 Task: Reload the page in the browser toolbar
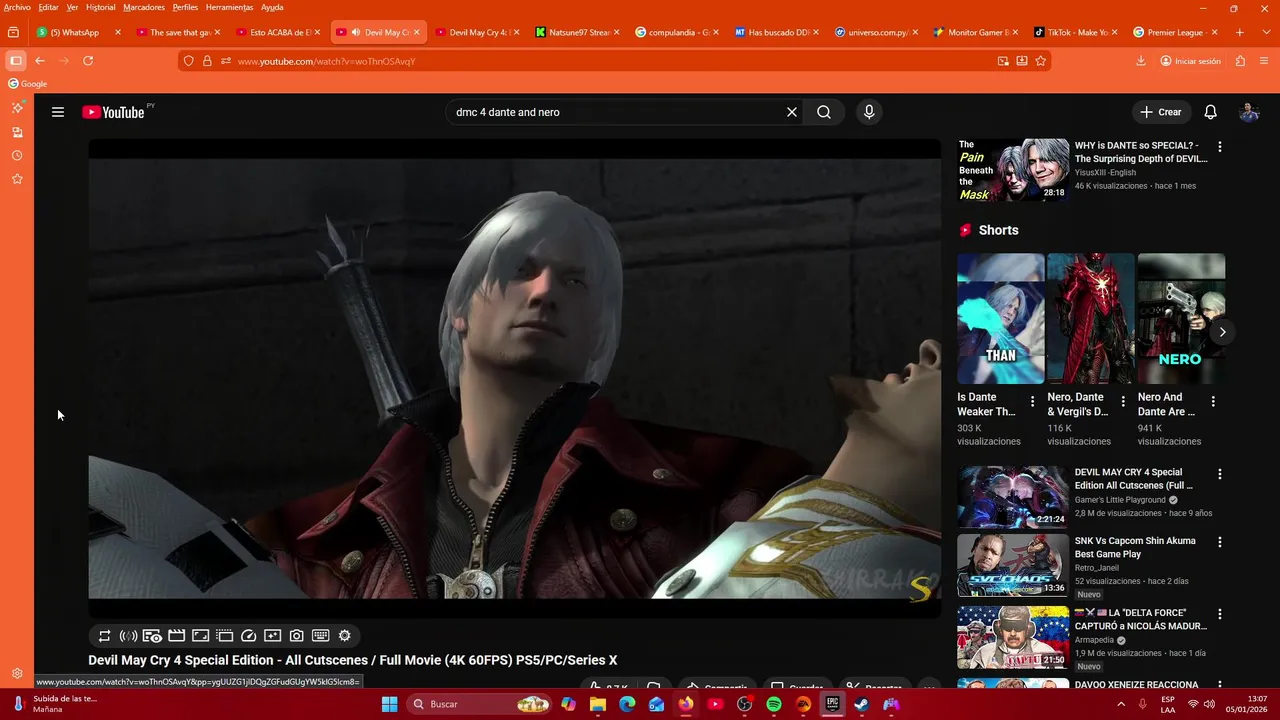[x=88, y=61]
